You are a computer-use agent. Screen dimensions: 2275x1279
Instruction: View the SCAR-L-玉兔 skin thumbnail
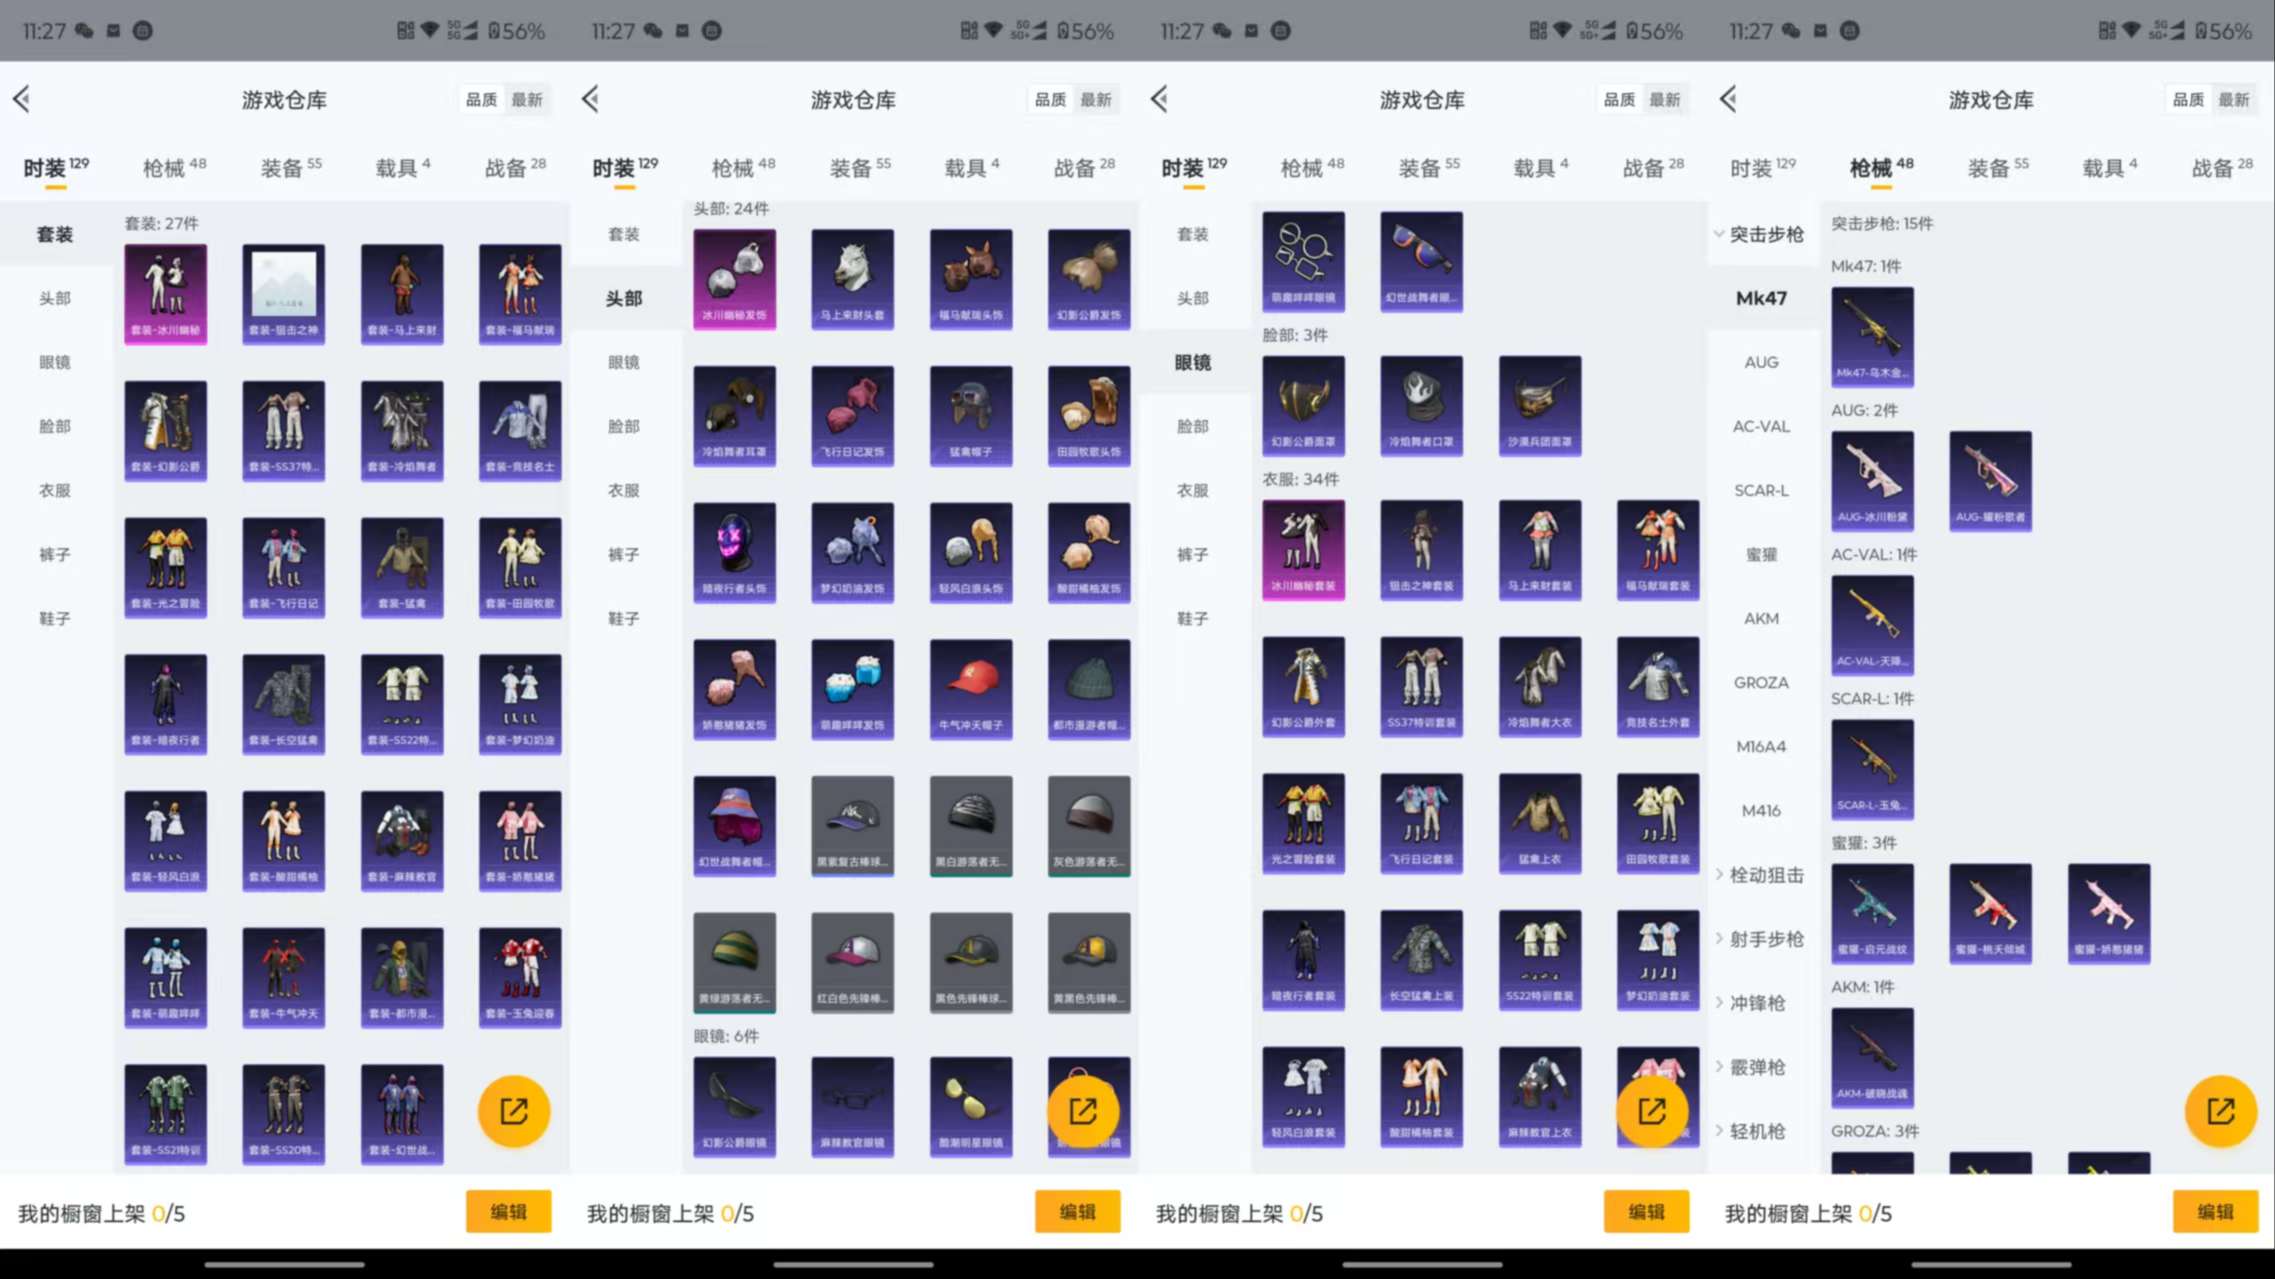pos(1873,769)
